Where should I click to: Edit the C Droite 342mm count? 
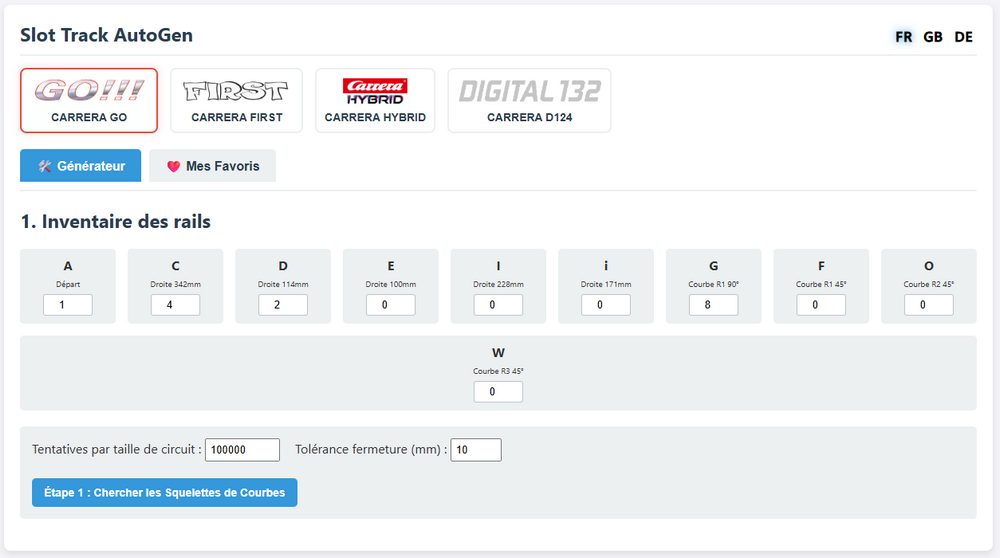point(175,305)
